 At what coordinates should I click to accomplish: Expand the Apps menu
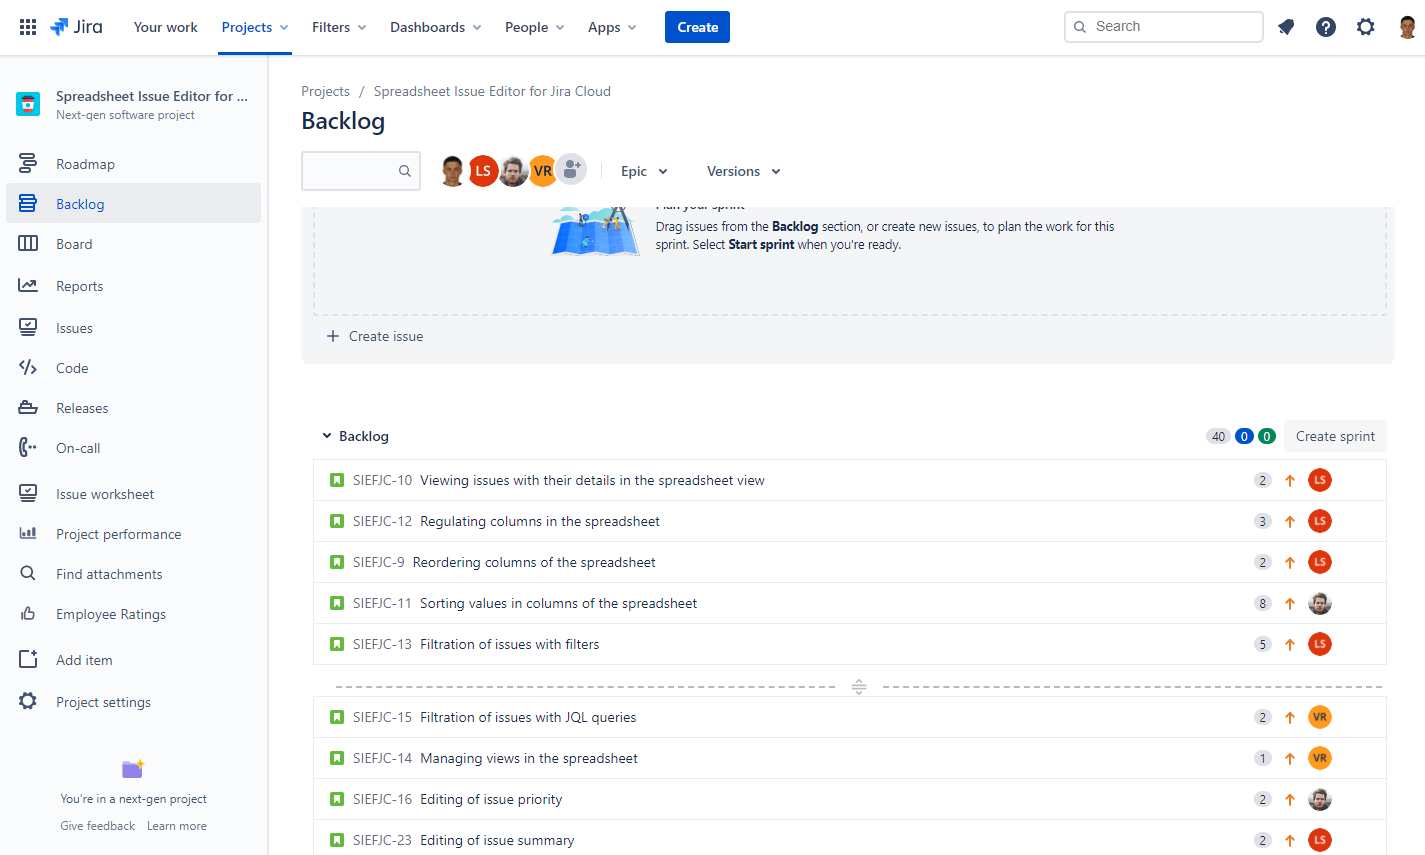coord(612,27)
